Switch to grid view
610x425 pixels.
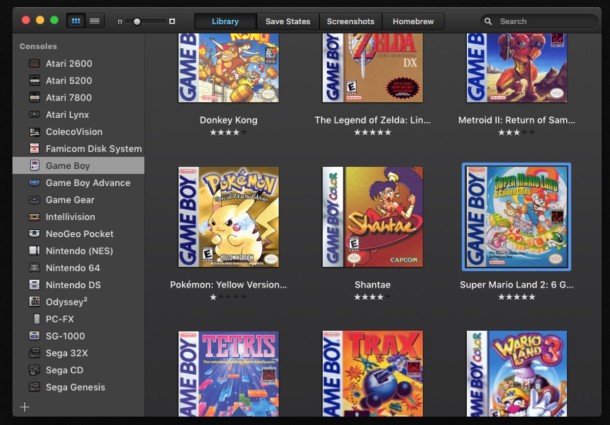(x=76, y=21)
